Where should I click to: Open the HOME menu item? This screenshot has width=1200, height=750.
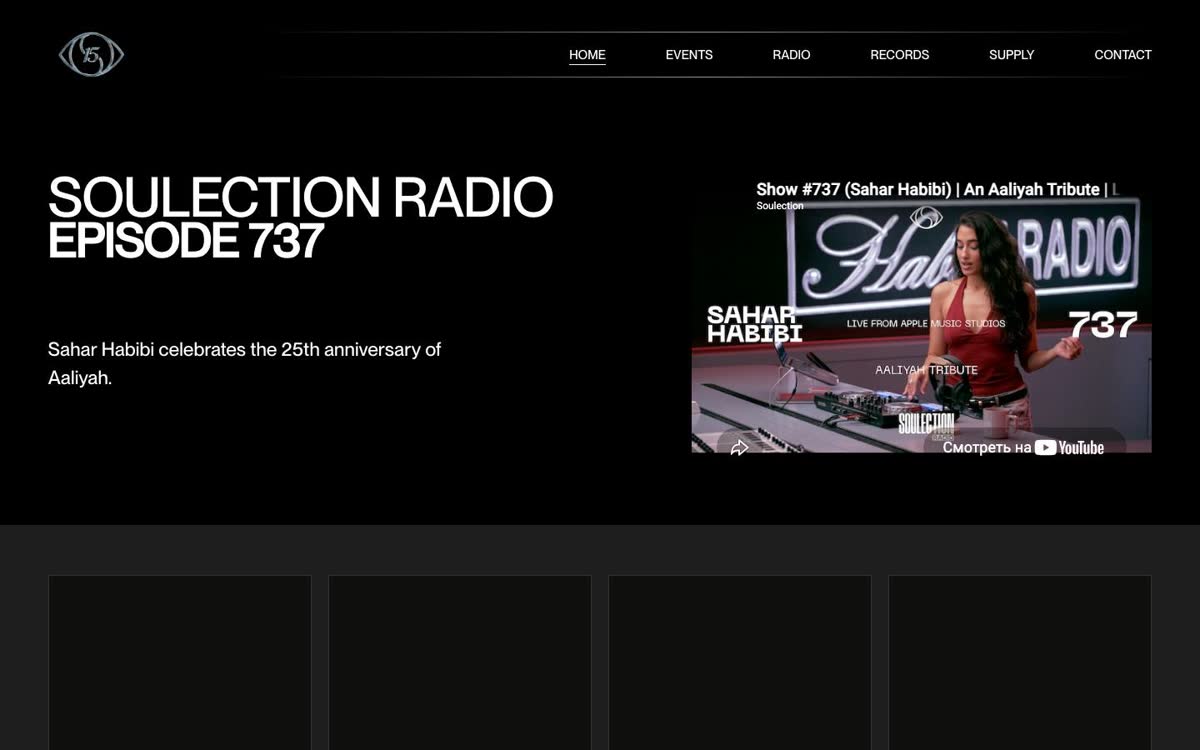587,55
